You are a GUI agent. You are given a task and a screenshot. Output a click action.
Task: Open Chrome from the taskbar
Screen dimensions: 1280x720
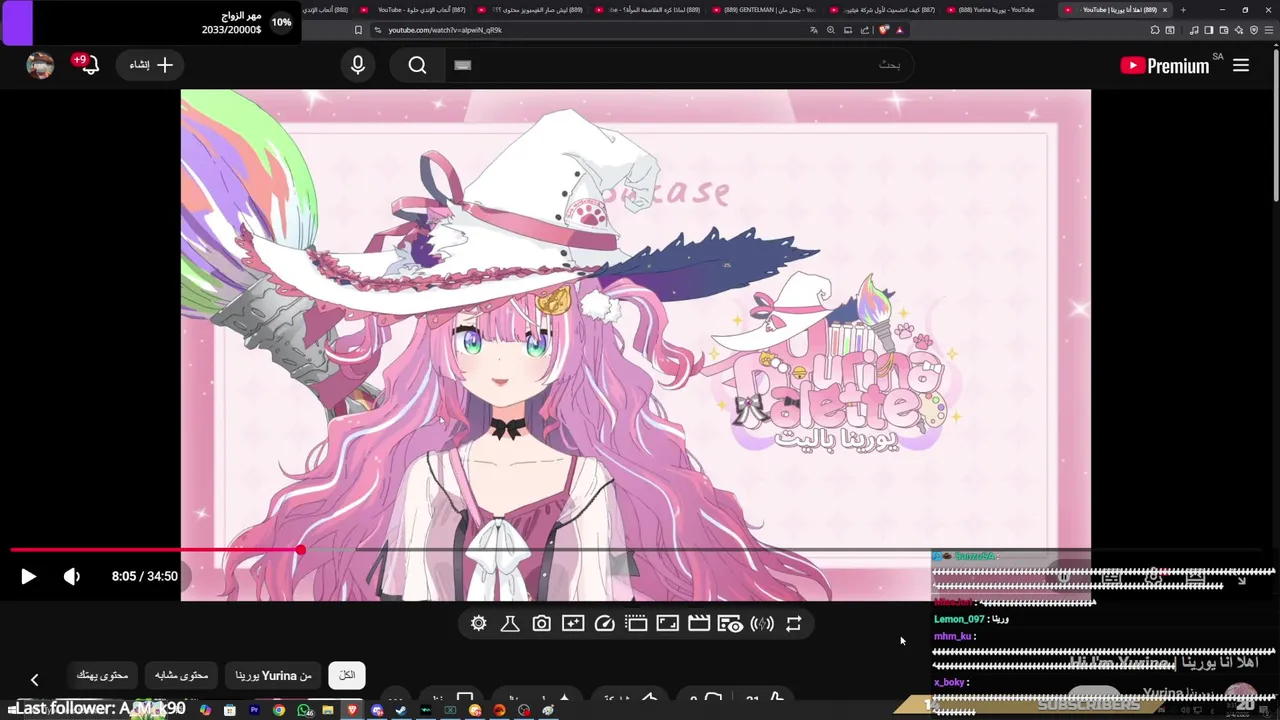click(x=279, y=710)
